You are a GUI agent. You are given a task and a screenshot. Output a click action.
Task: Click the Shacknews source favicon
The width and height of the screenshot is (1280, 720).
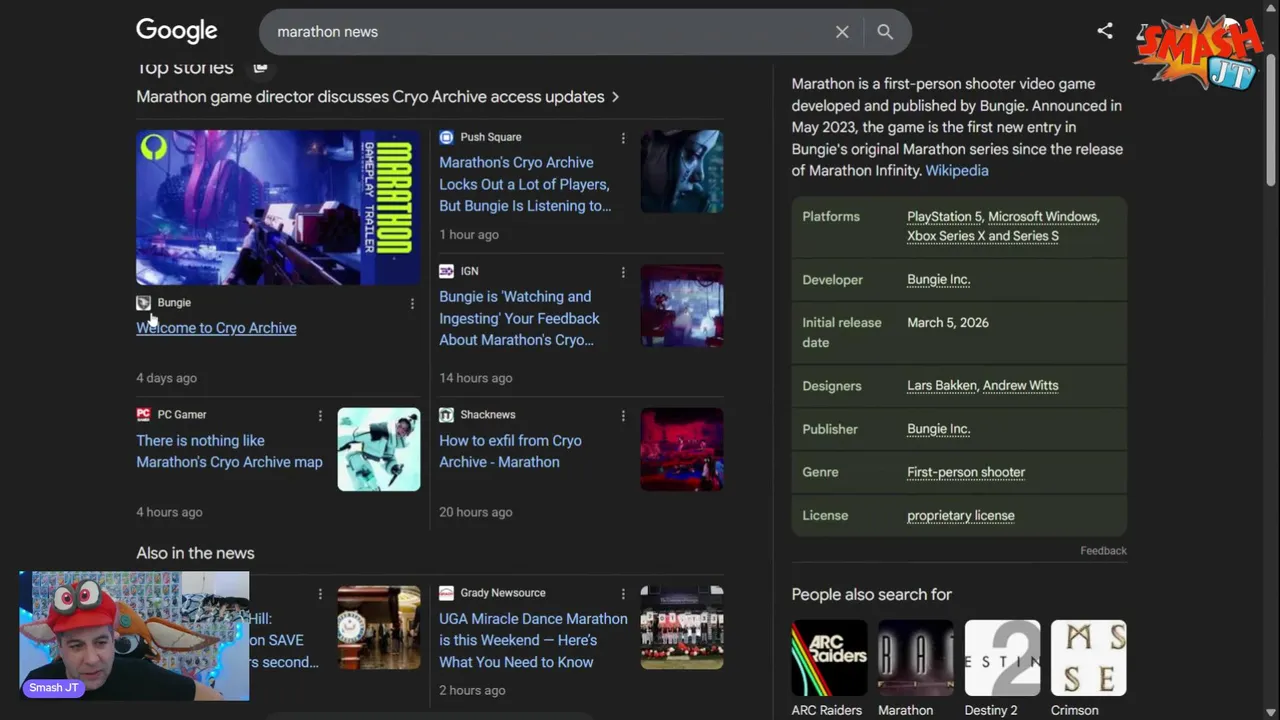(x=446, y=414)
